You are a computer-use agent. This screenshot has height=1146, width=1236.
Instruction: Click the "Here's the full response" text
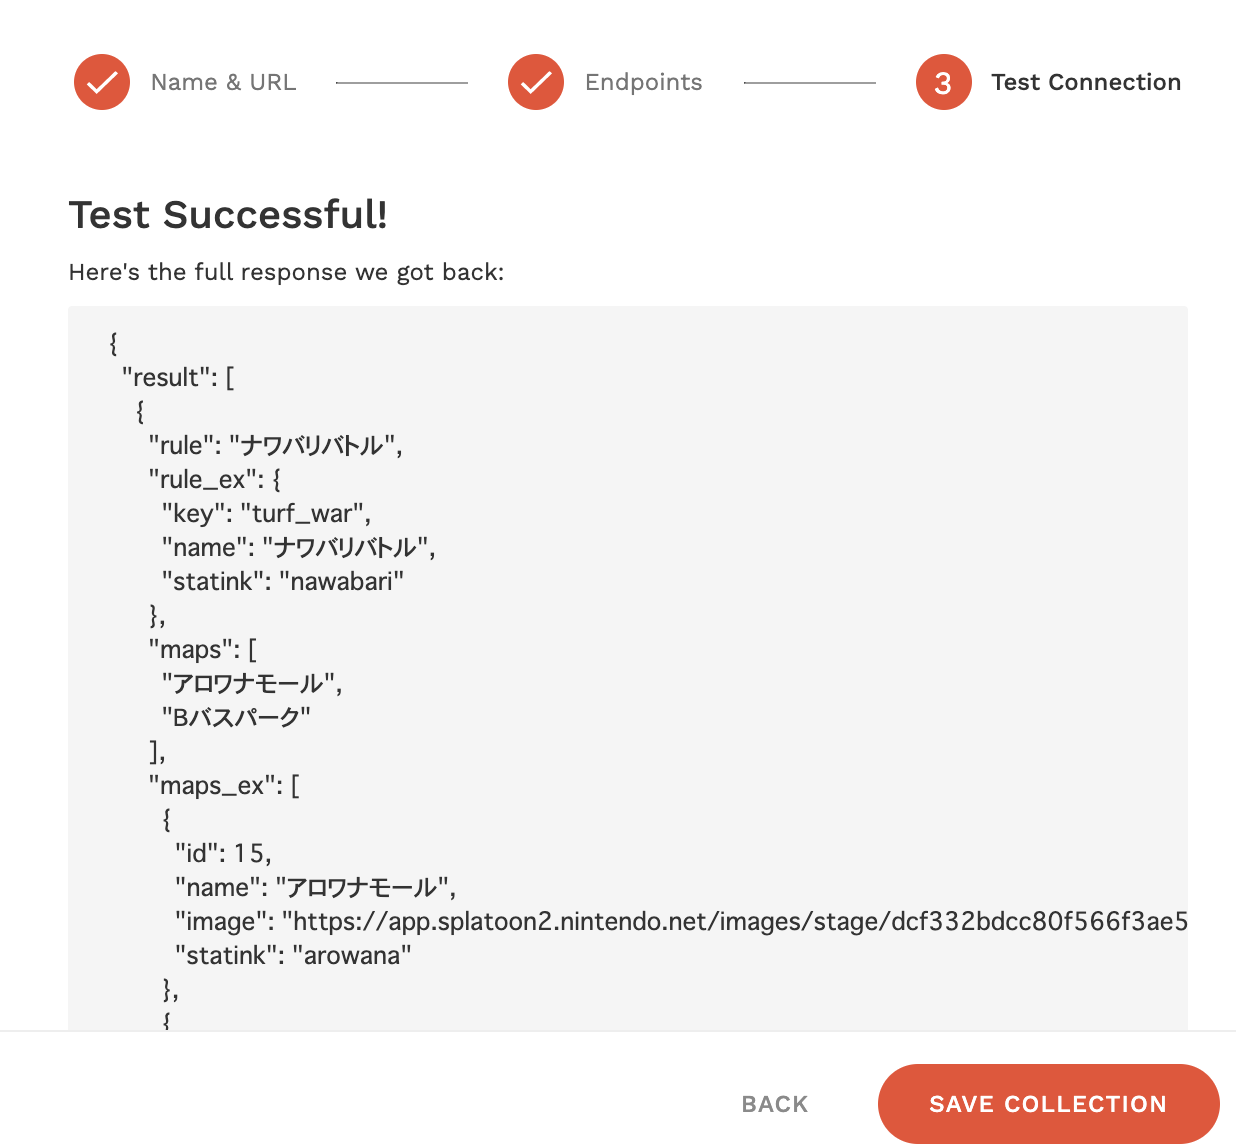point(286,272)
